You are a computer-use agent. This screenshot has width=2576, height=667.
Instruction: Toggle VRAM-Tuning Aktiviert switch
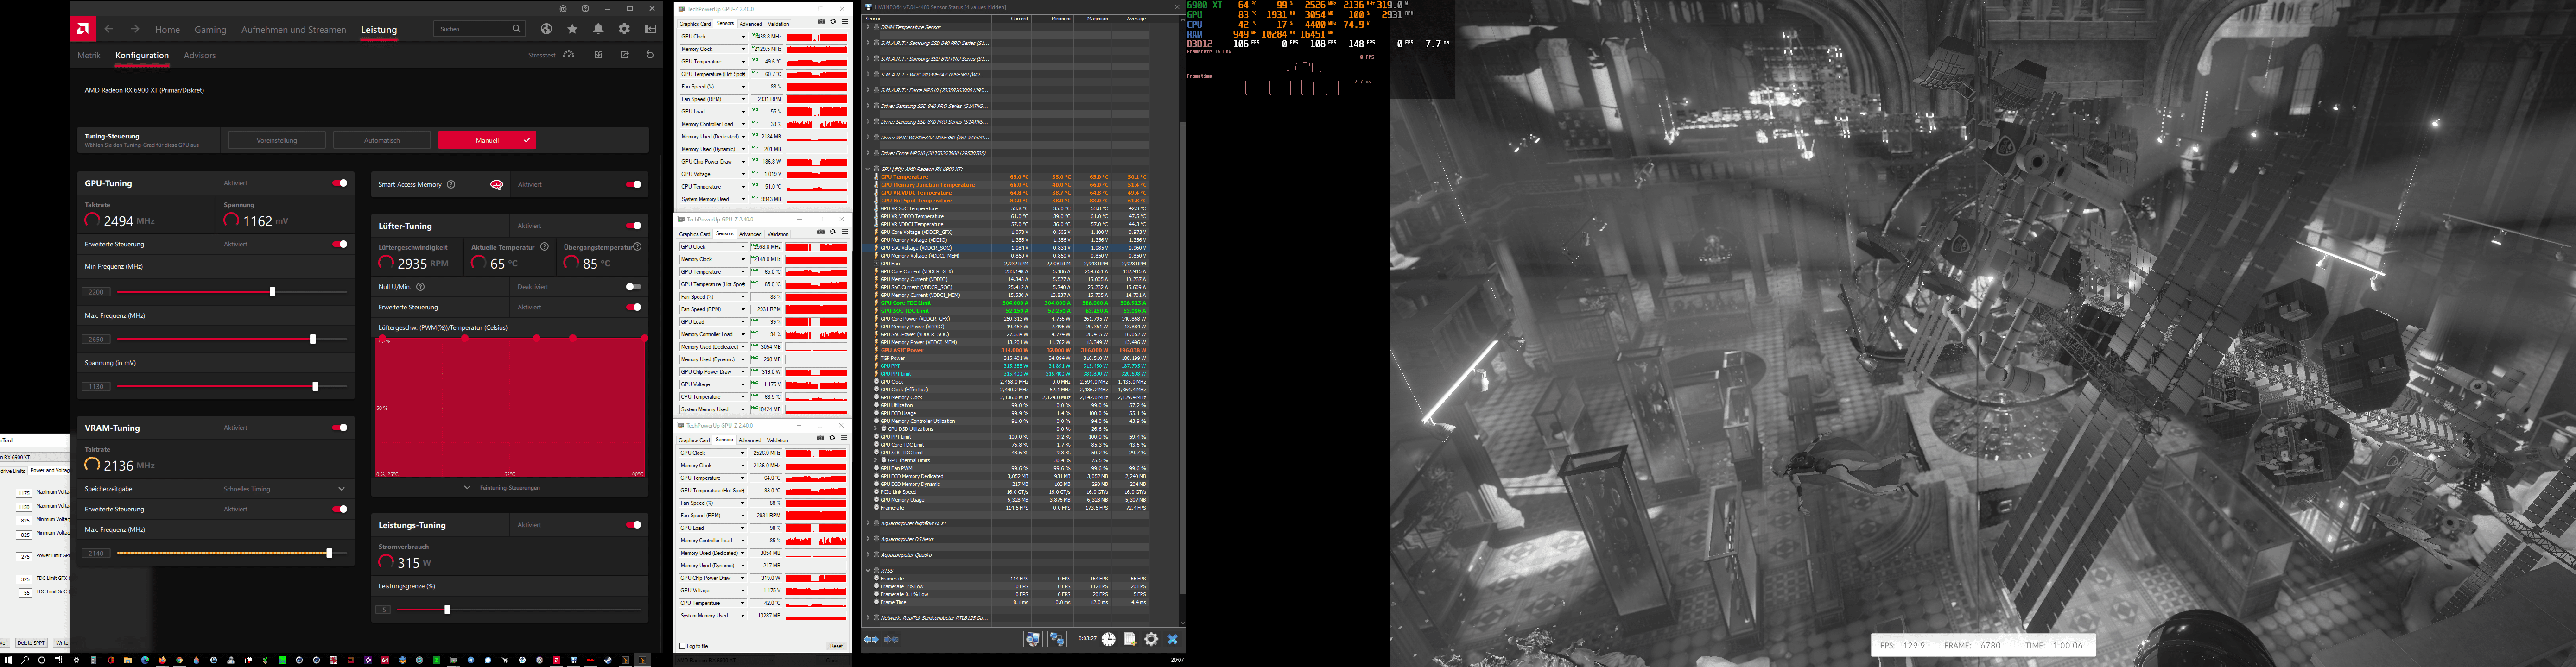[340, 428]
